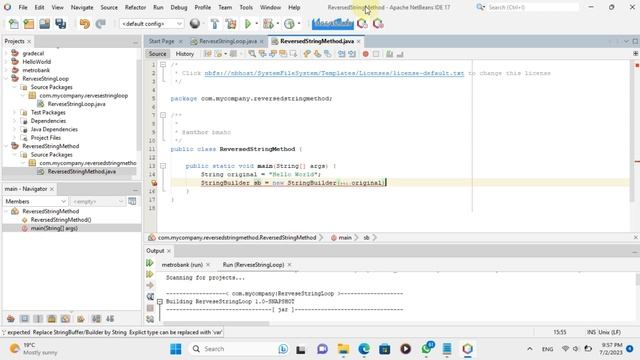
Task: Open the license-default.txt link in code
Action: [x=334, y=73]
